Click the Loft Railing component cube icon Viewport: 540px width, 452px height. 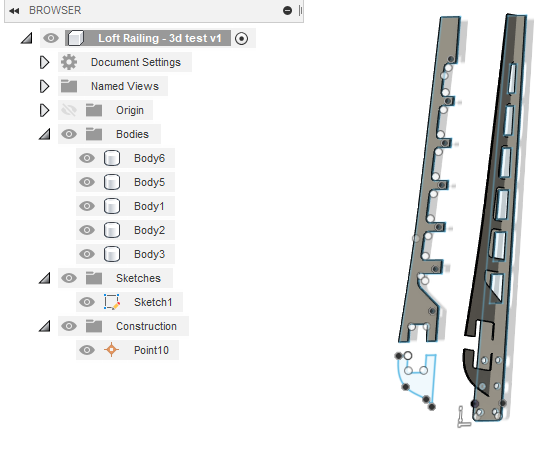(x=76, y=38)
